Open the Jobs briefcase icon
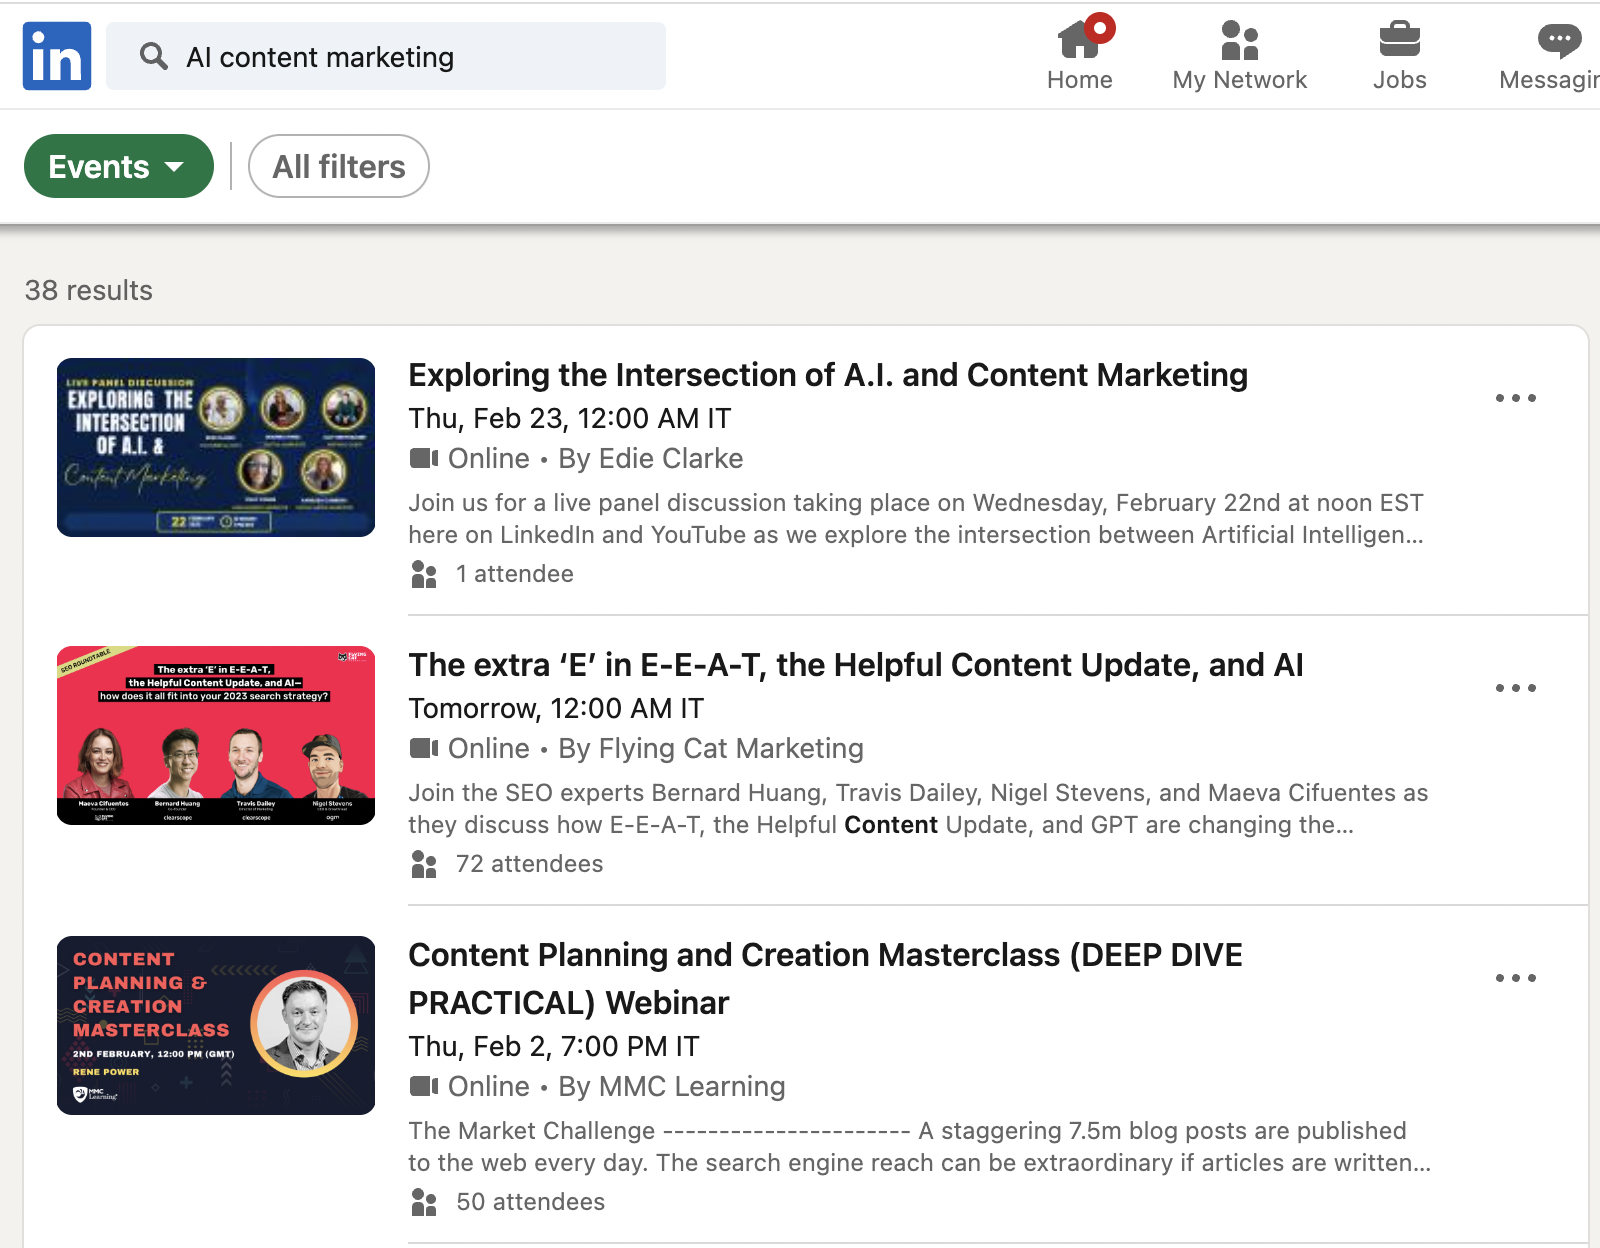The image size is (1600, 1248). point(1399,42)
